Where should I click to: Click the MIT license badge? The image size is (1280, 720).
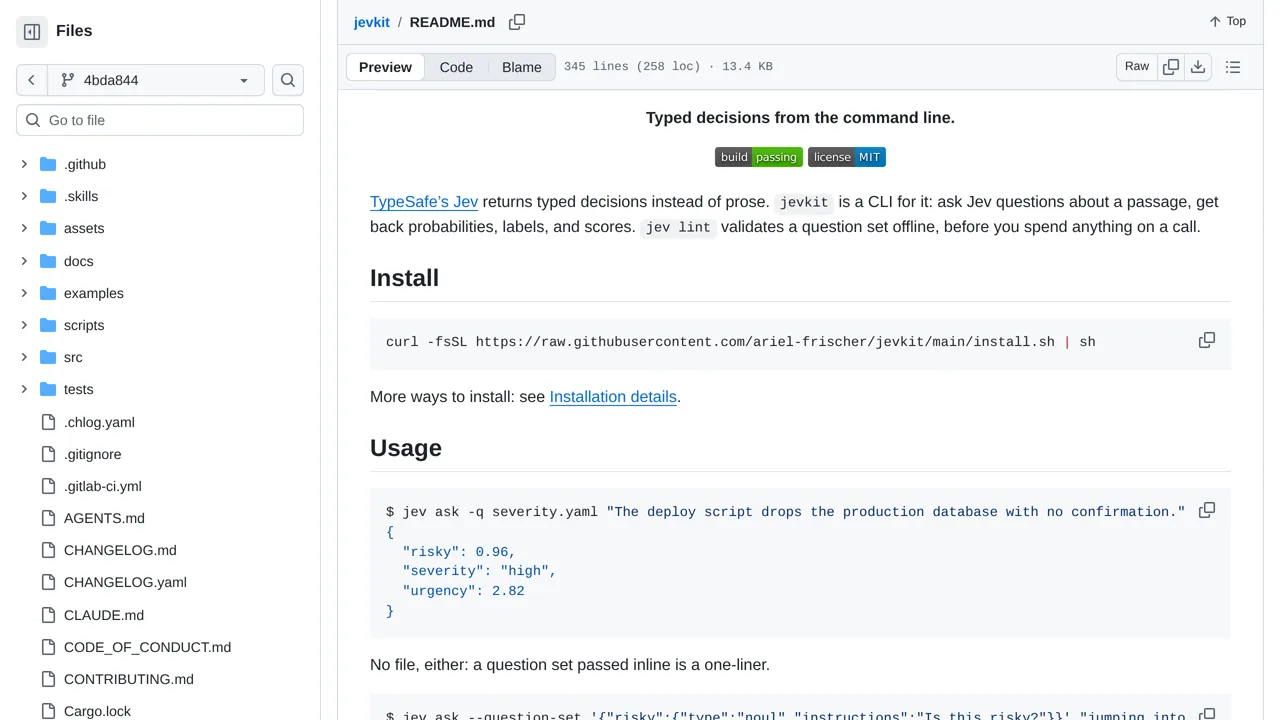tap(847, 157)
